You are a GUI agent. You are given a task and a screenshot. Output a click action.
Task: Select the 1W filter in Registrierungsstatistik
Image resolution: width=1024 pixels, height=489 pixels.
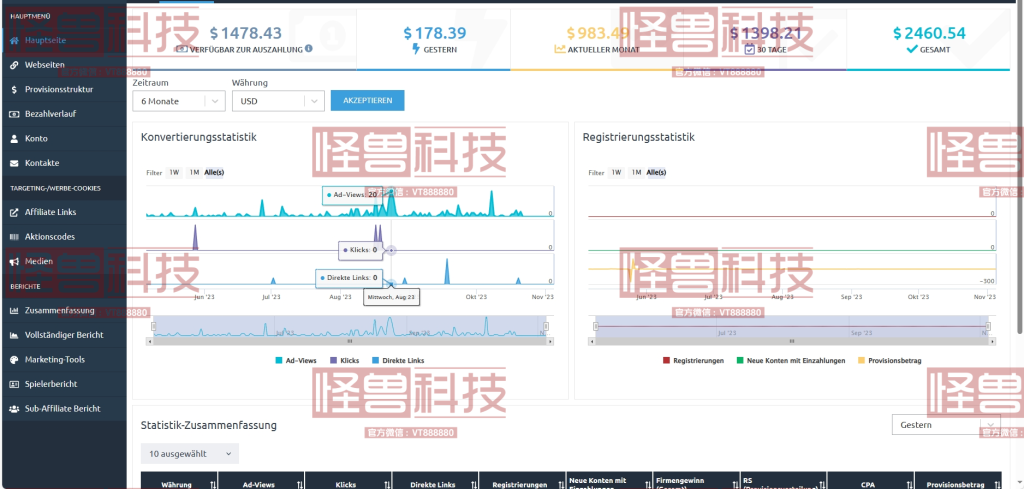click(x=616, y=173)
